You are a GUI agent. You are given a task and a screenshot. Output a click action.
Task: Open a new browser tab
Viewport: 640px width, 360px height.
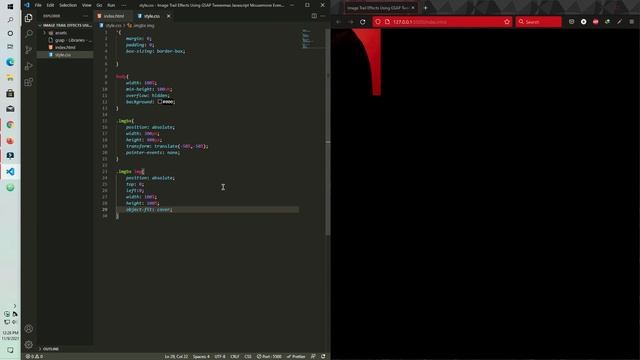pos(425,8)
